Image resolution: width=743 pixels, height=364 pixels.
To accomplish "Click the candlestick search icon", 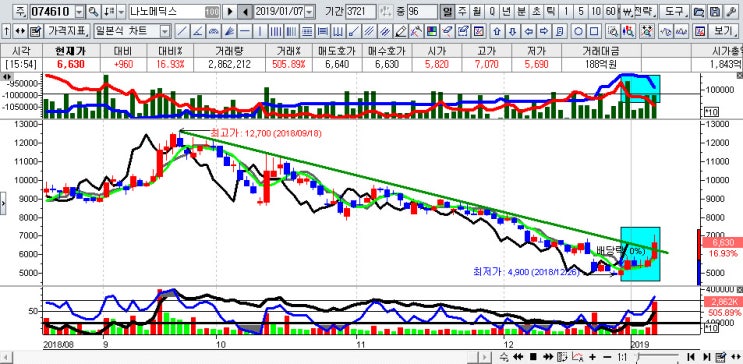I will click(629, 32).
